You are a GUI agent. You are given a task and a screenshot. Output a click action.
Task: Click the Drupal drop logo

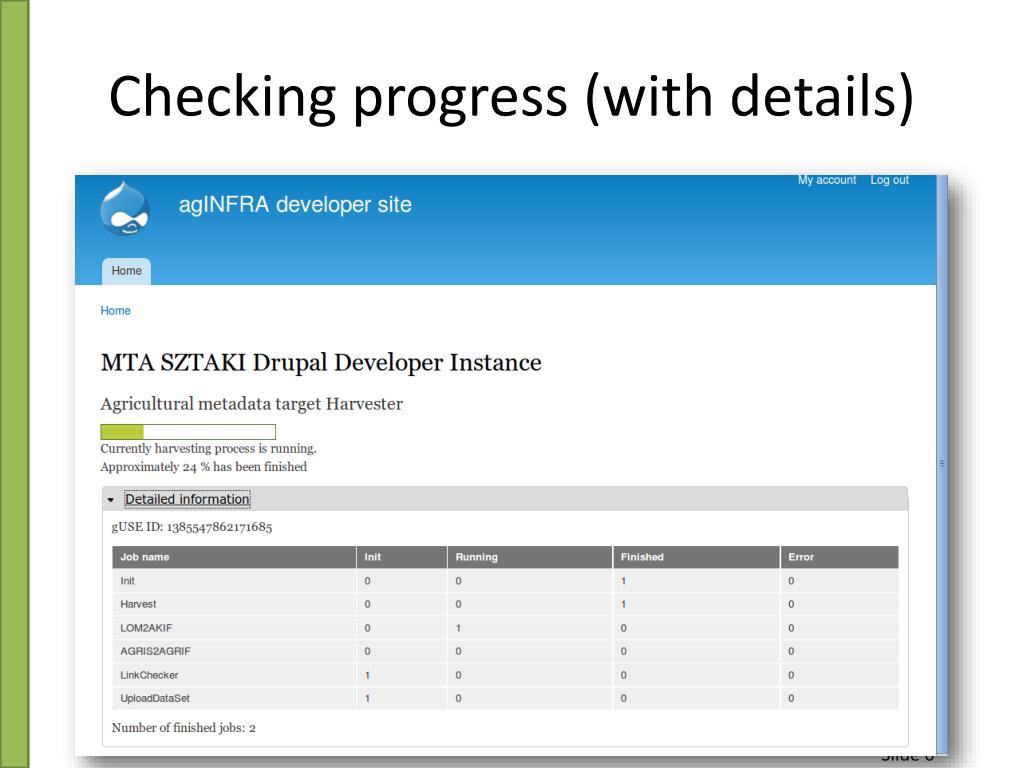point(125,209)
